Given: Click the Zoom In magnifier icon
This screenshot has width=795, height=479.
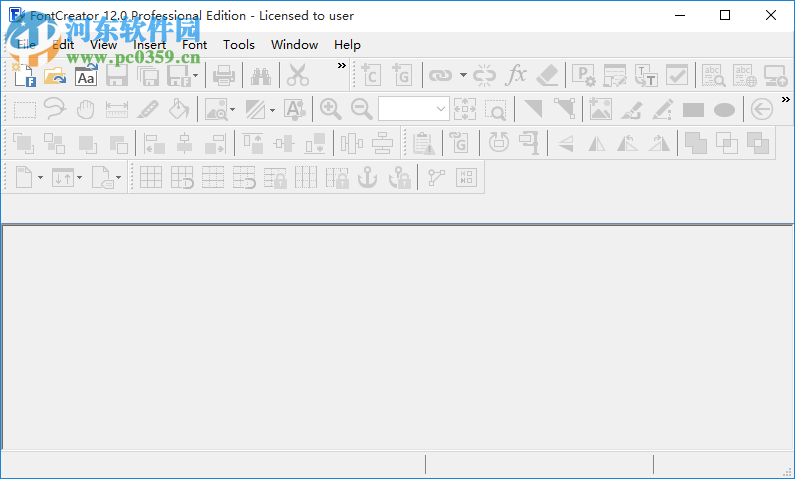Looking at the screenshot, I should (x=331, y=109).
